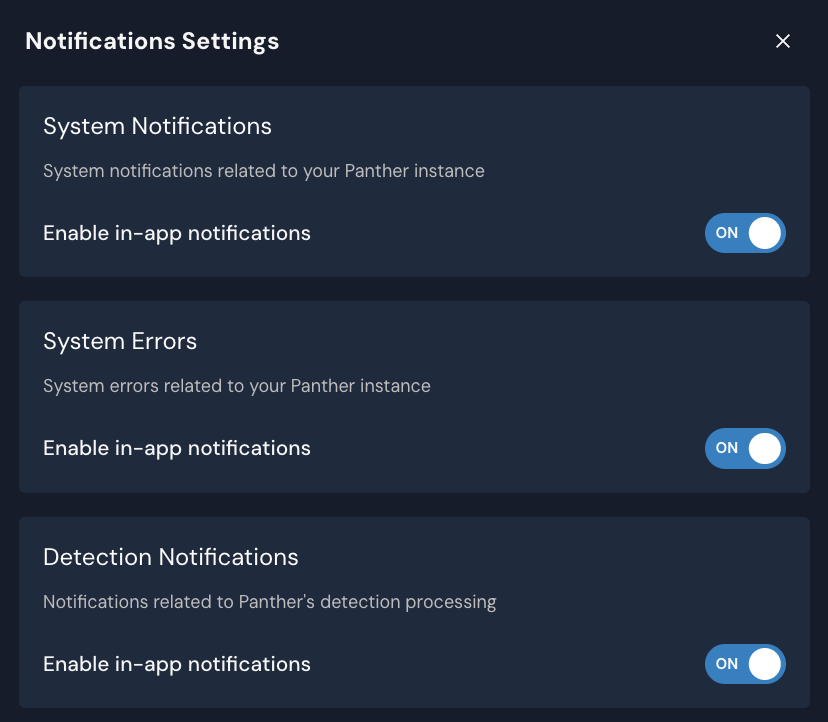This screenshot has width=828, height=722.
Task: Click the System Errors heading text
Action: tap(120, 341)
